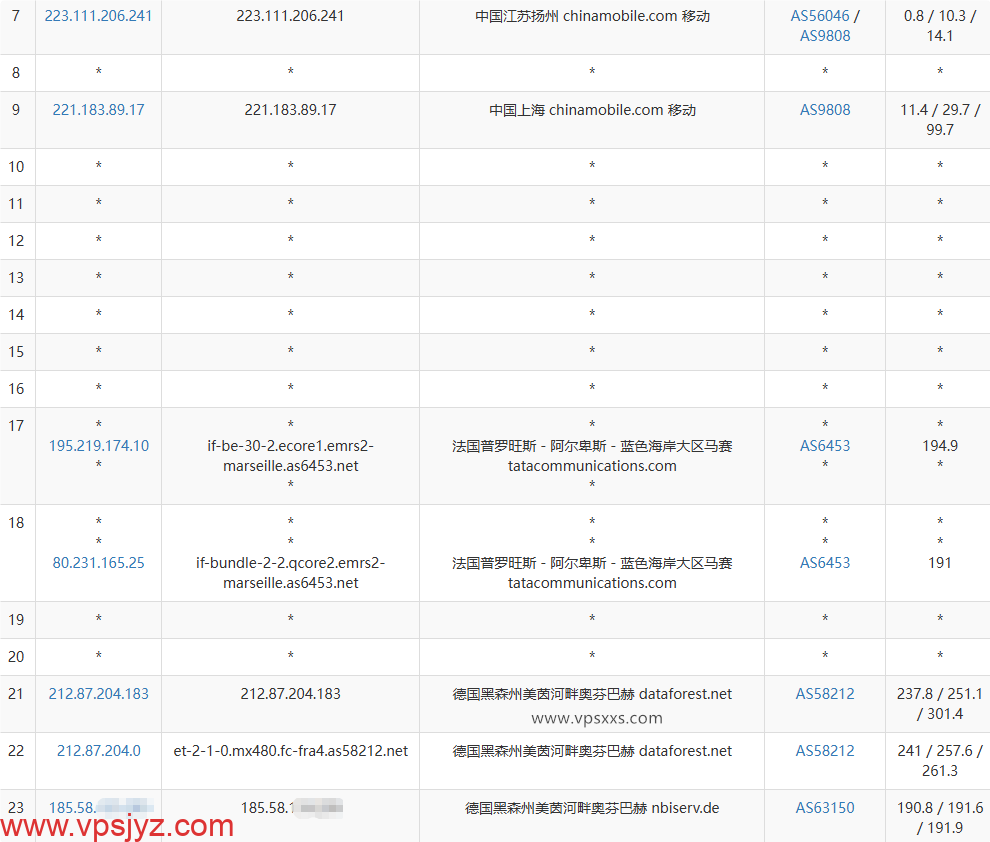Open the AS9808 link in hop 7
The height and width of the screenshot is (842, 990).
click(x=825, y=36)
